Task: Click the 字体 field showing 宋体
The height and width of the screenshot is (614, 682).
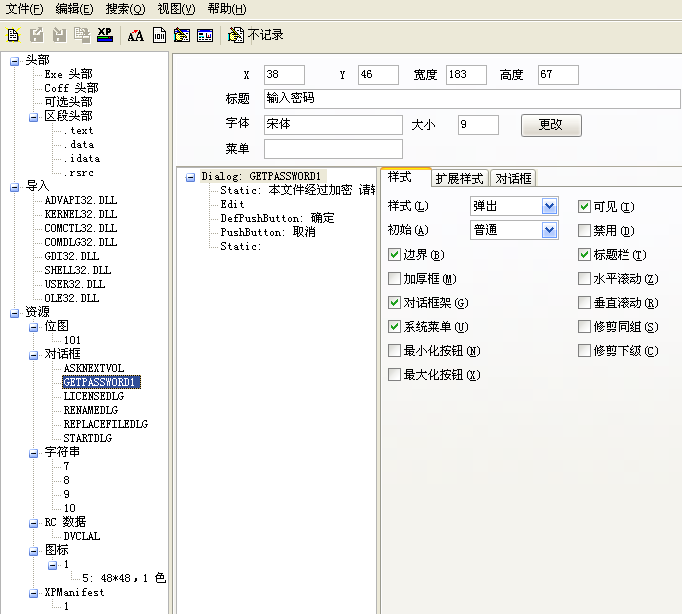Action: [x=333, y=125]
